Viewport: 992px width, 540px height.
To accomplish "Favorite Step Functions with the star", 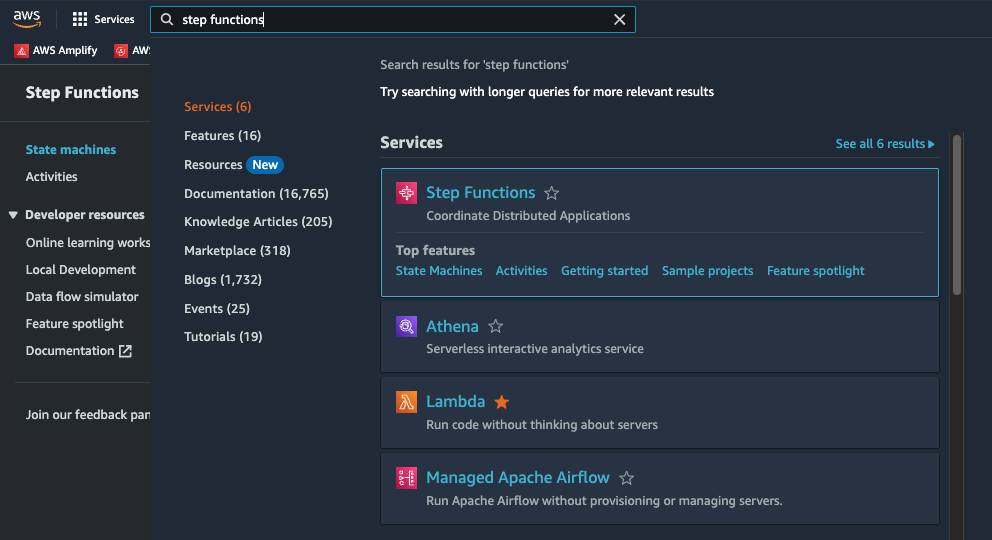I will [552, 193].
